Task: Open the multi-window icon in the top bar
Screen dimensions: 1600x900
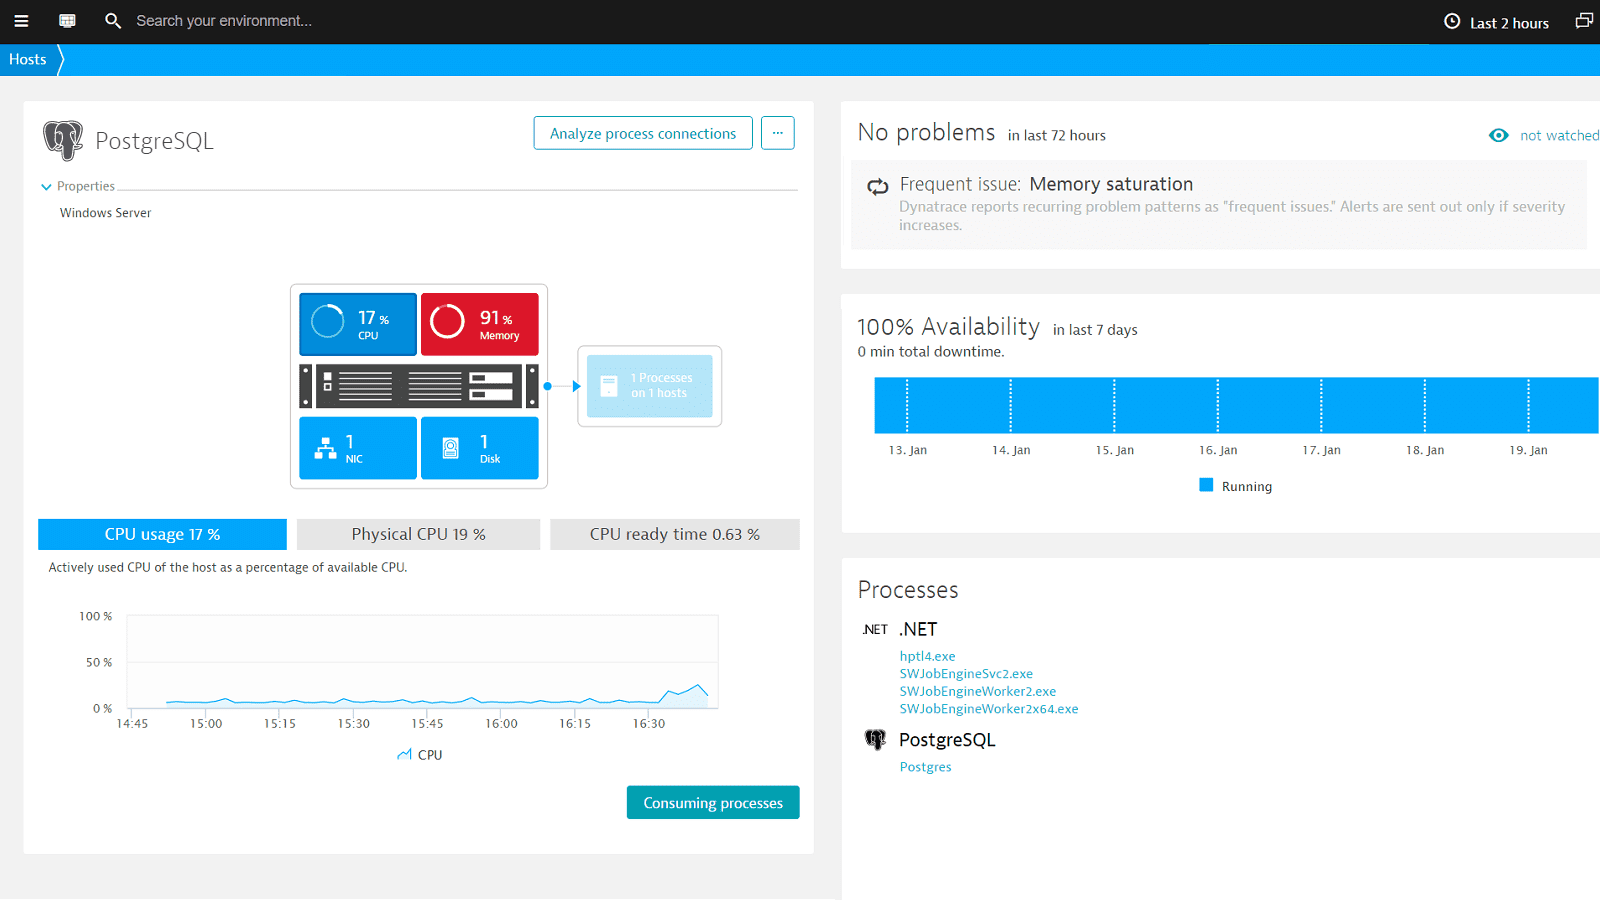Action: [1584, 21]
